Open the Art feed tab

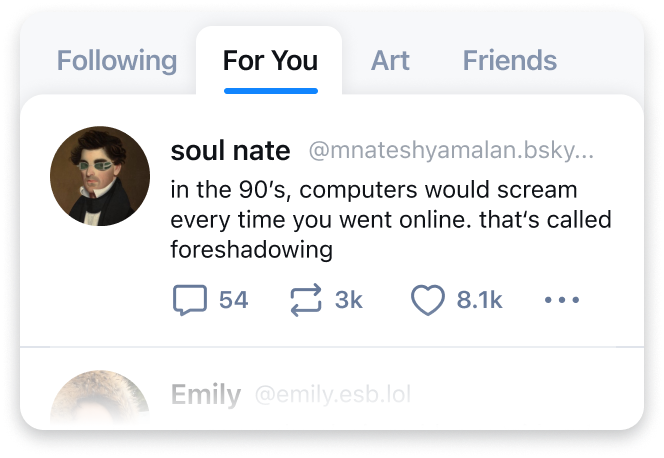click(390, 61)
